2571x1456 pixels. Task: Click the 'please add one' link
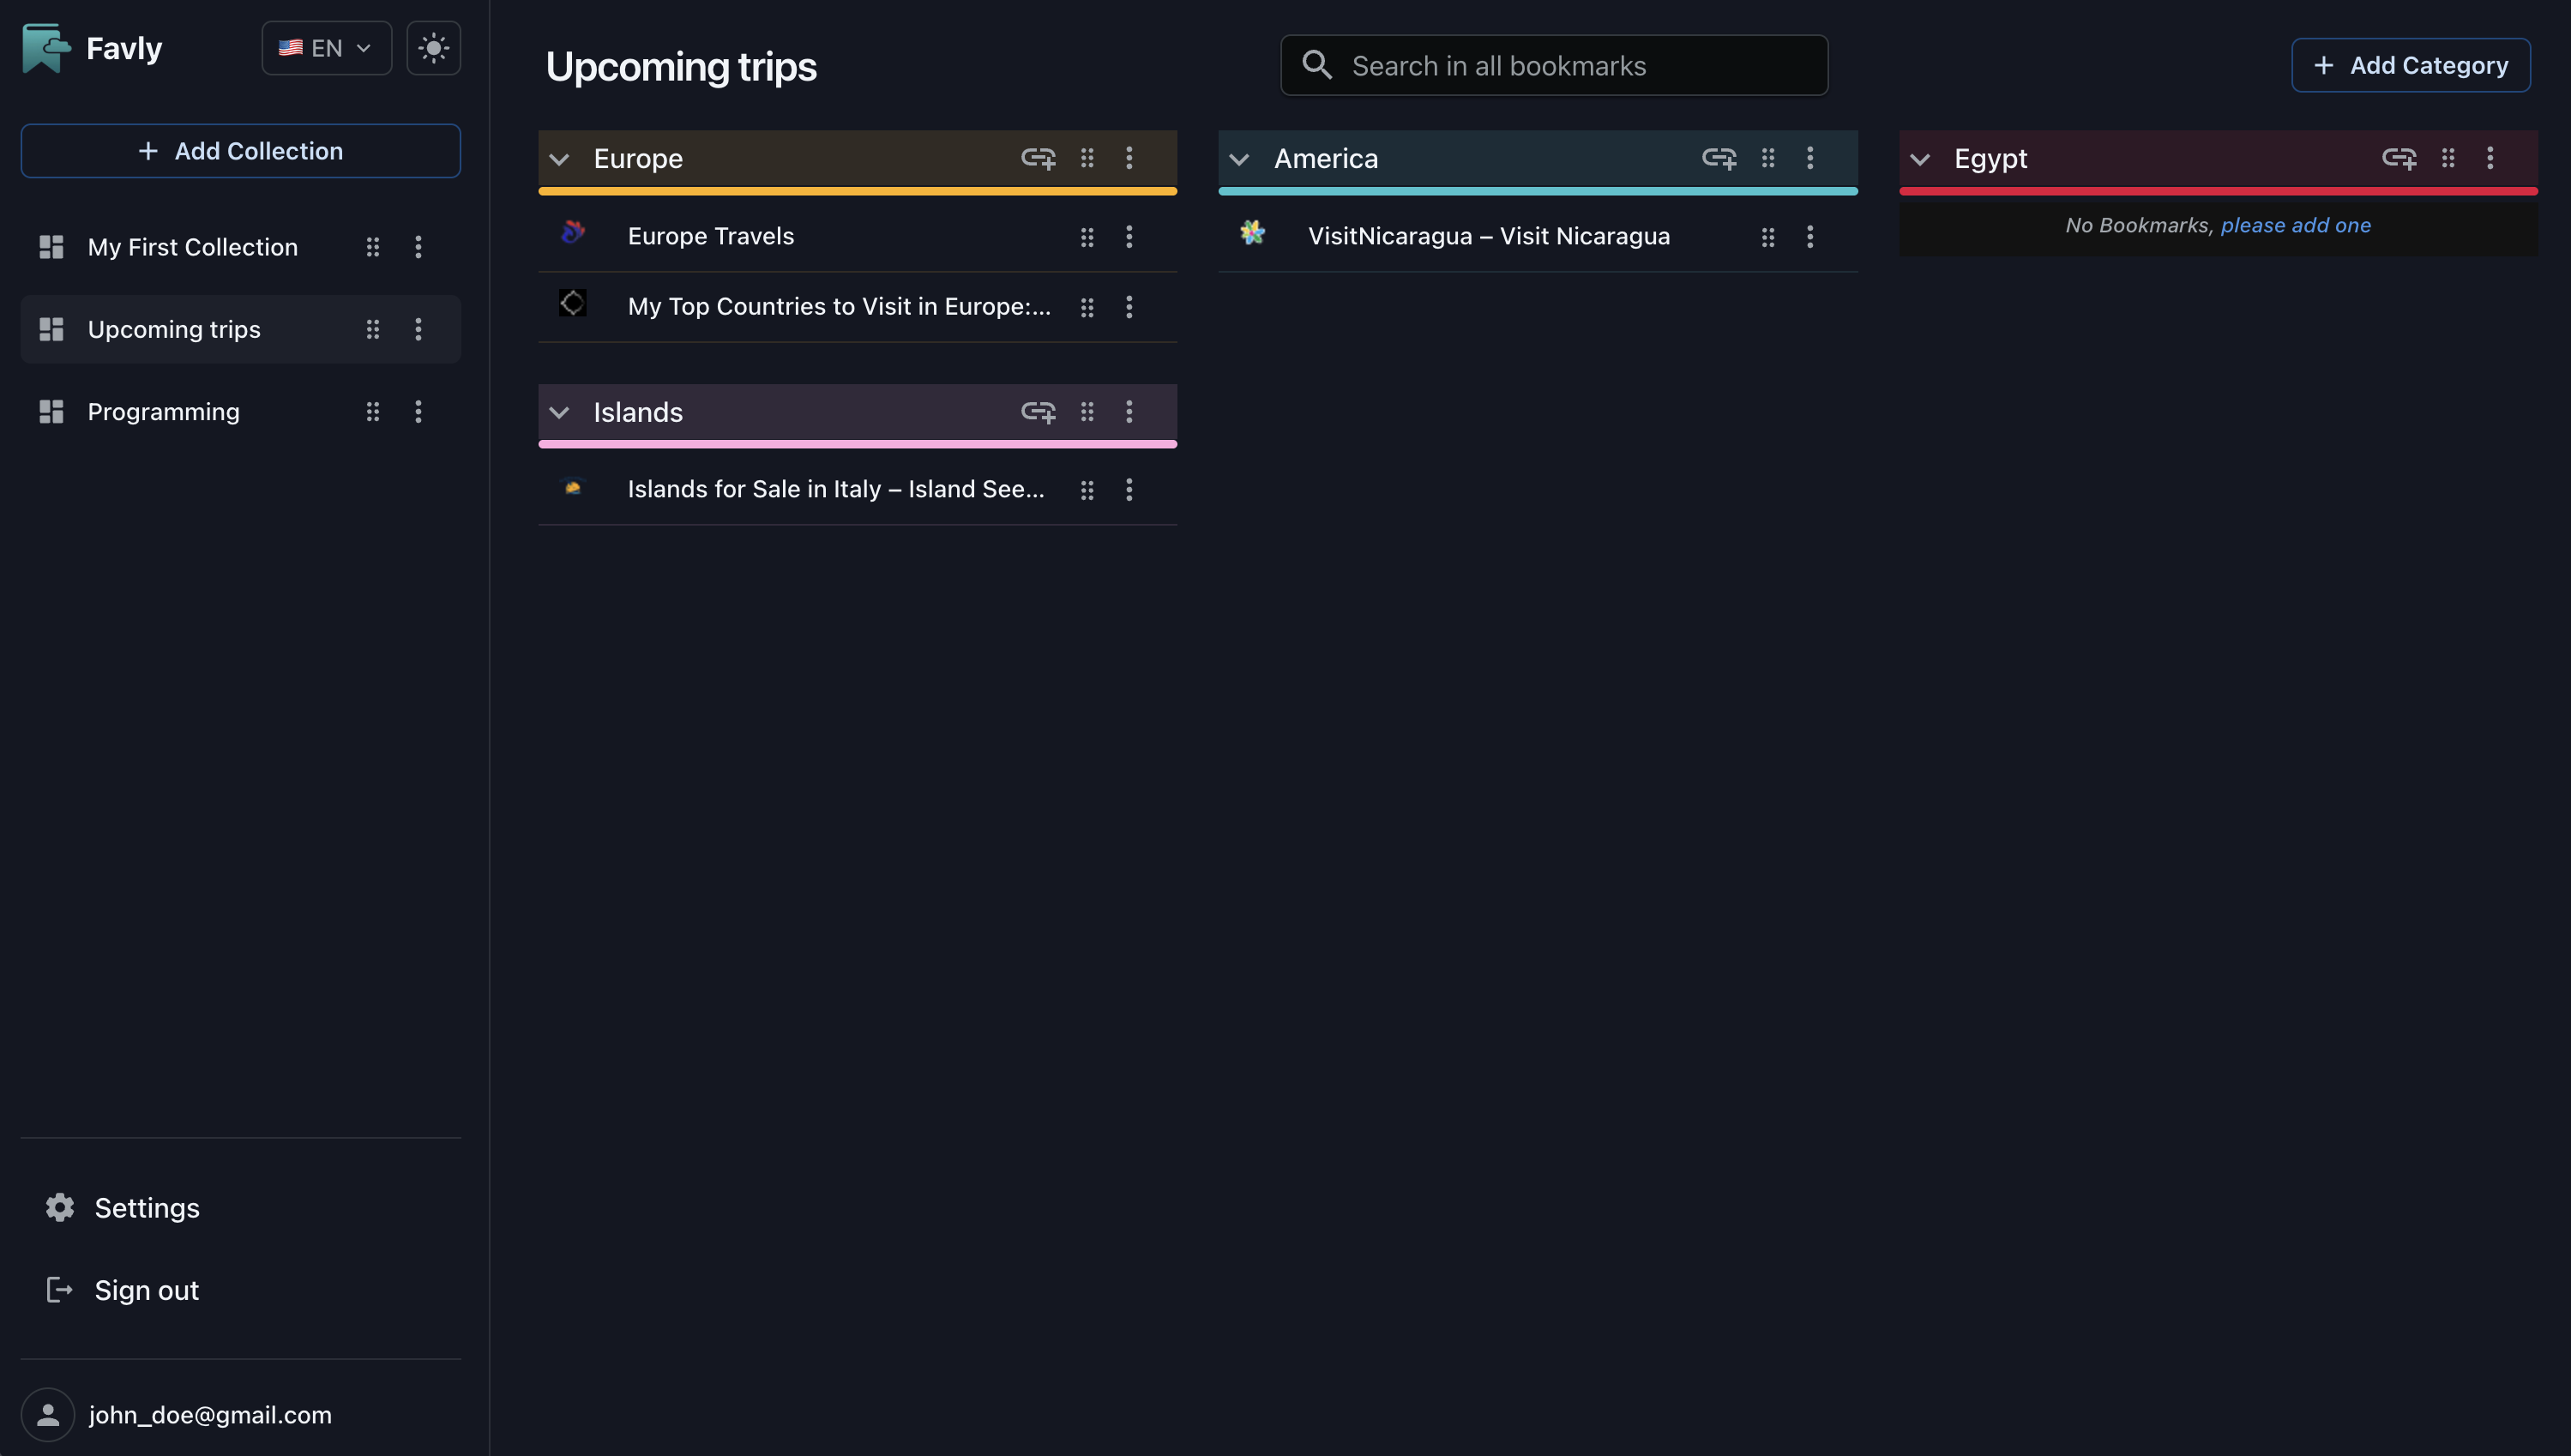[x=2295, y=226]
